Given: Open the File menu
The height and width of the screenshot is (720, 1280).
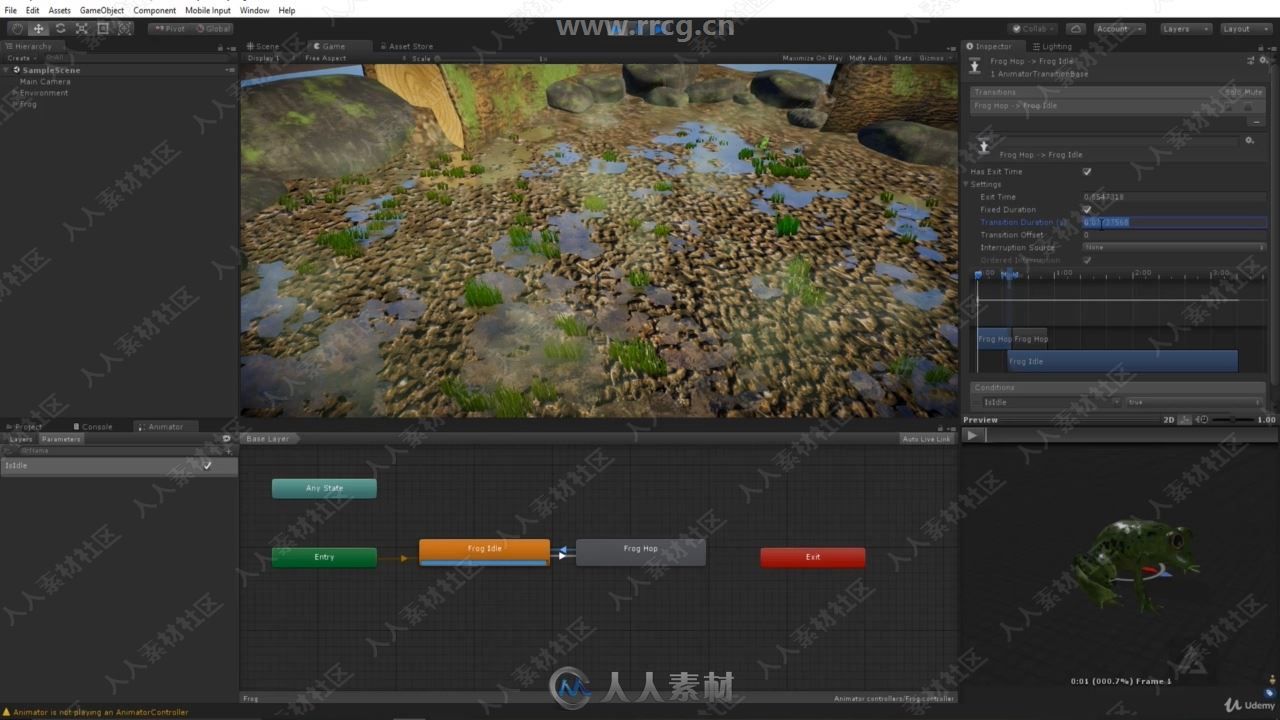Looking at the screenshot, I should click(x=11, y=10).
